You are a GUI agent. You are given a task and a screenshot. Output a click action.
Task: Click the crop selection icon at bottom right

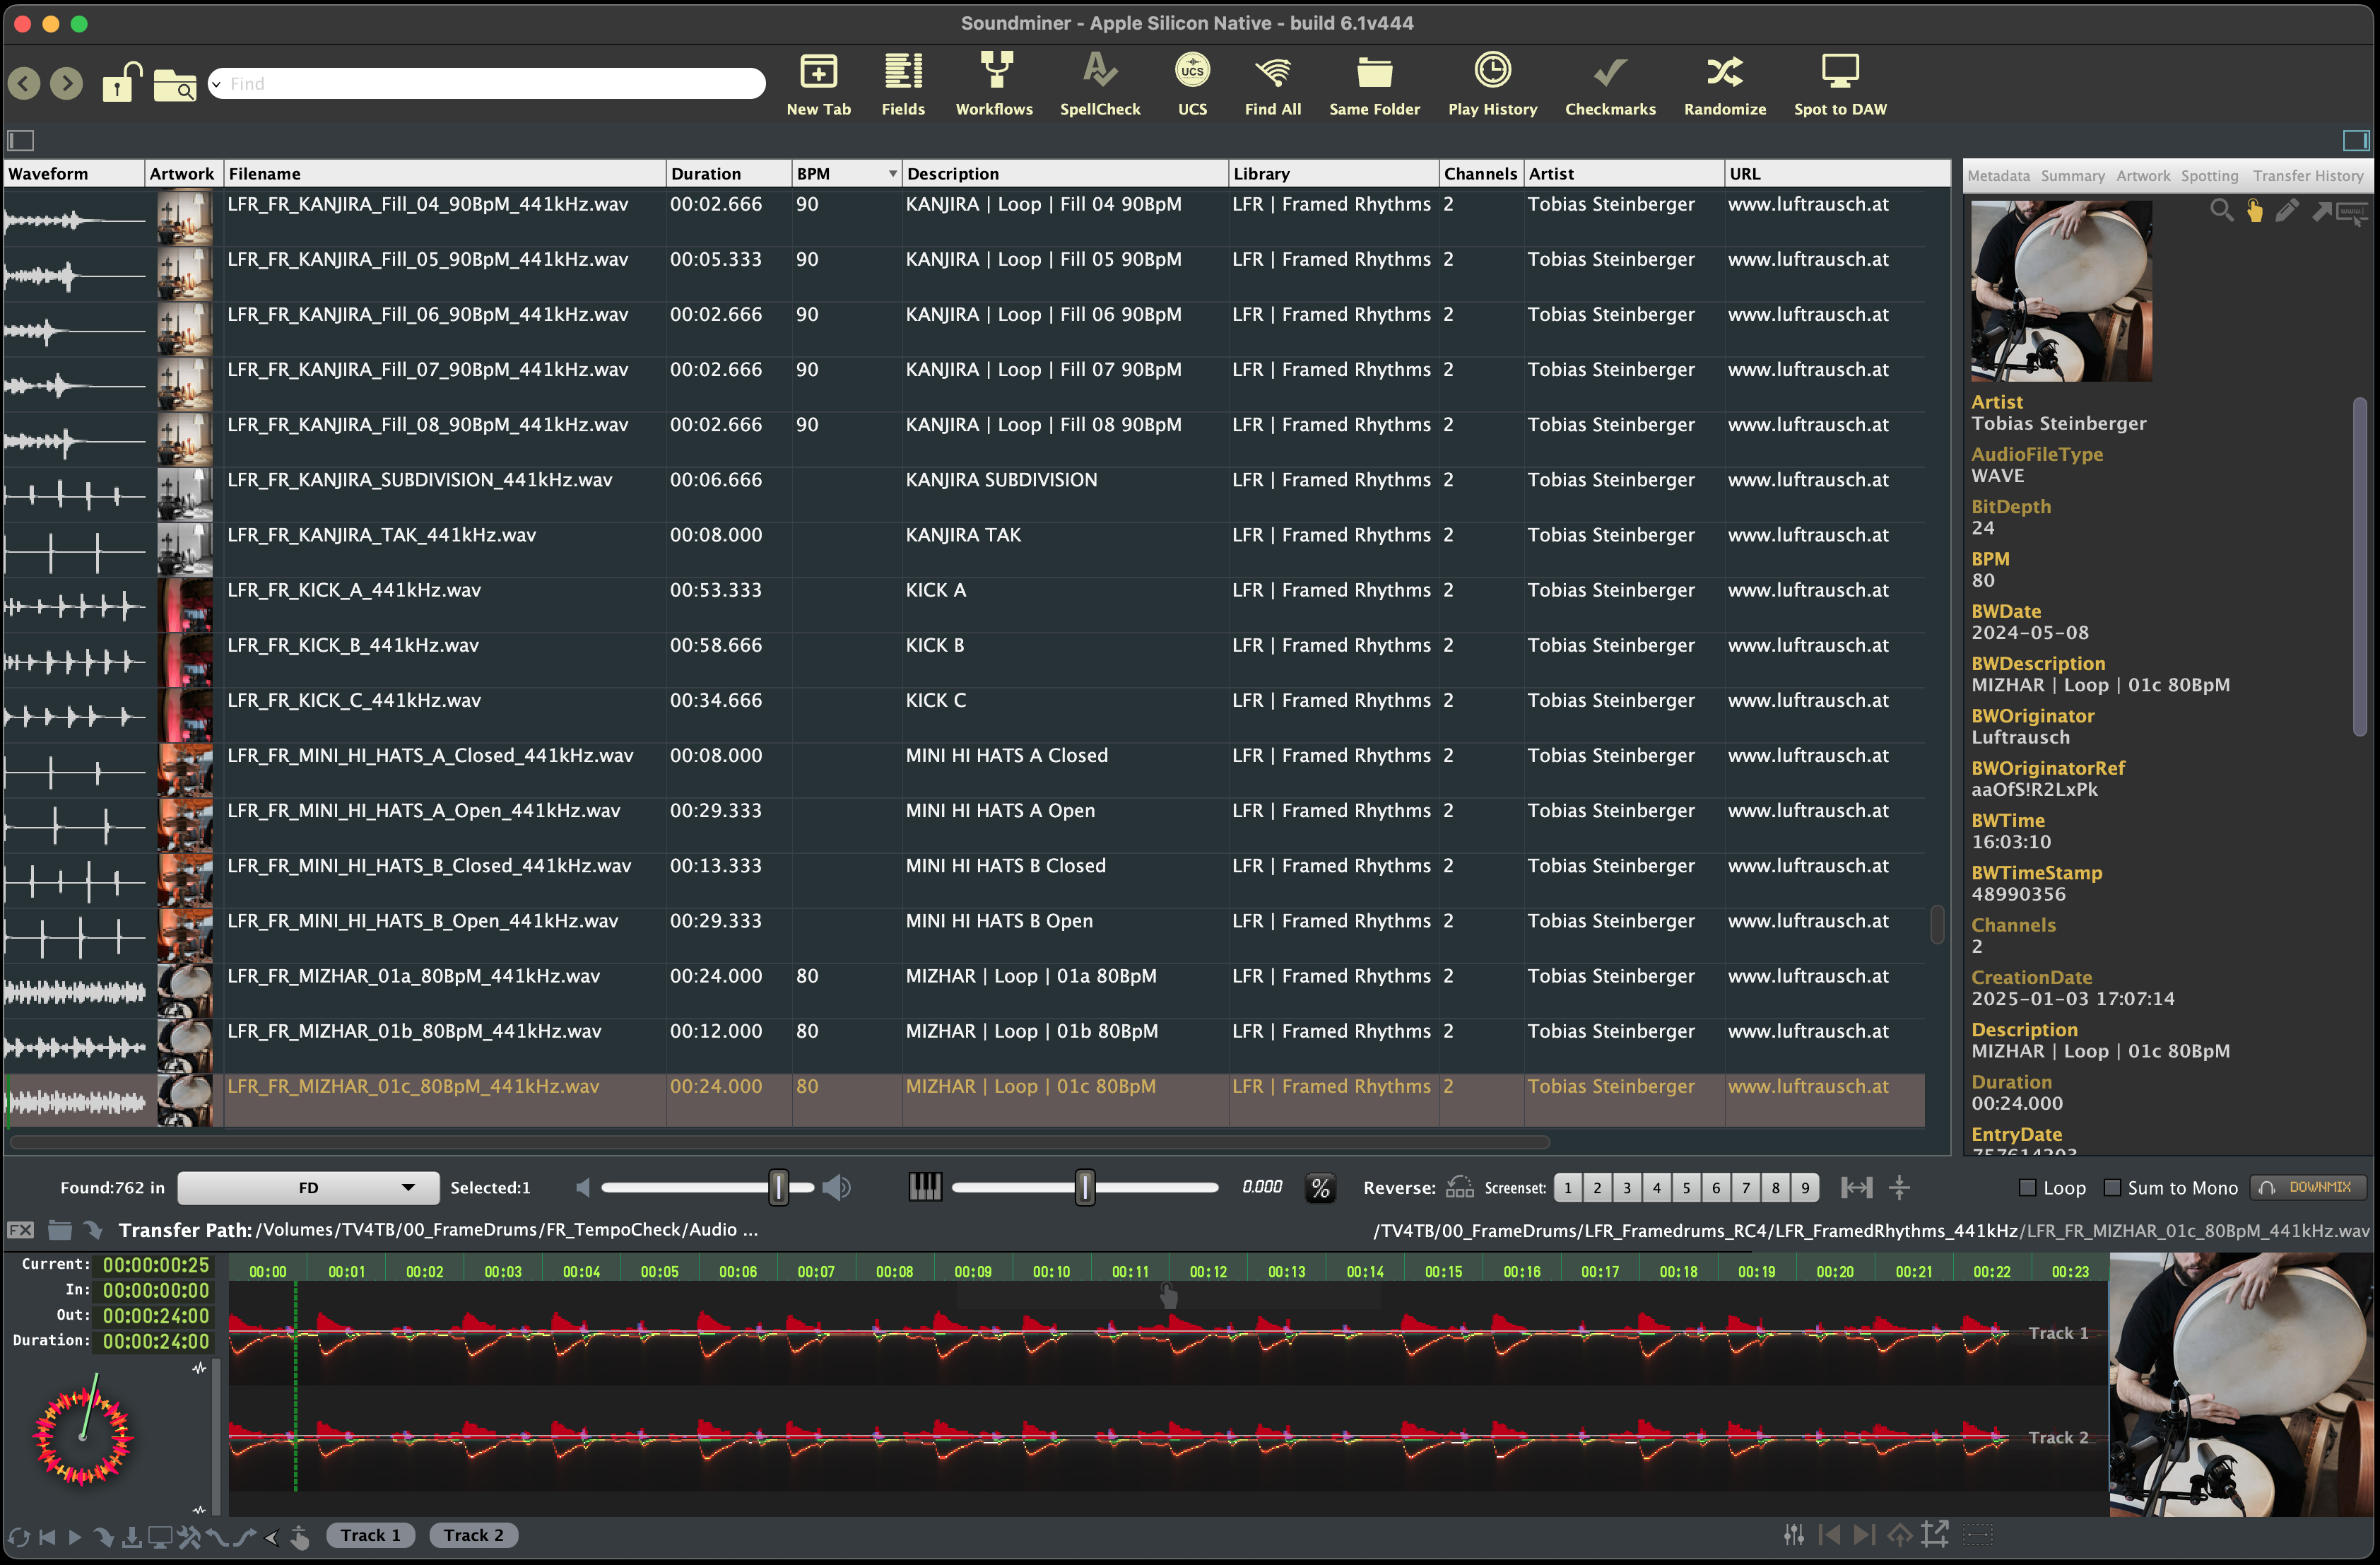pyautogui.click(x=1935, y=1534)
